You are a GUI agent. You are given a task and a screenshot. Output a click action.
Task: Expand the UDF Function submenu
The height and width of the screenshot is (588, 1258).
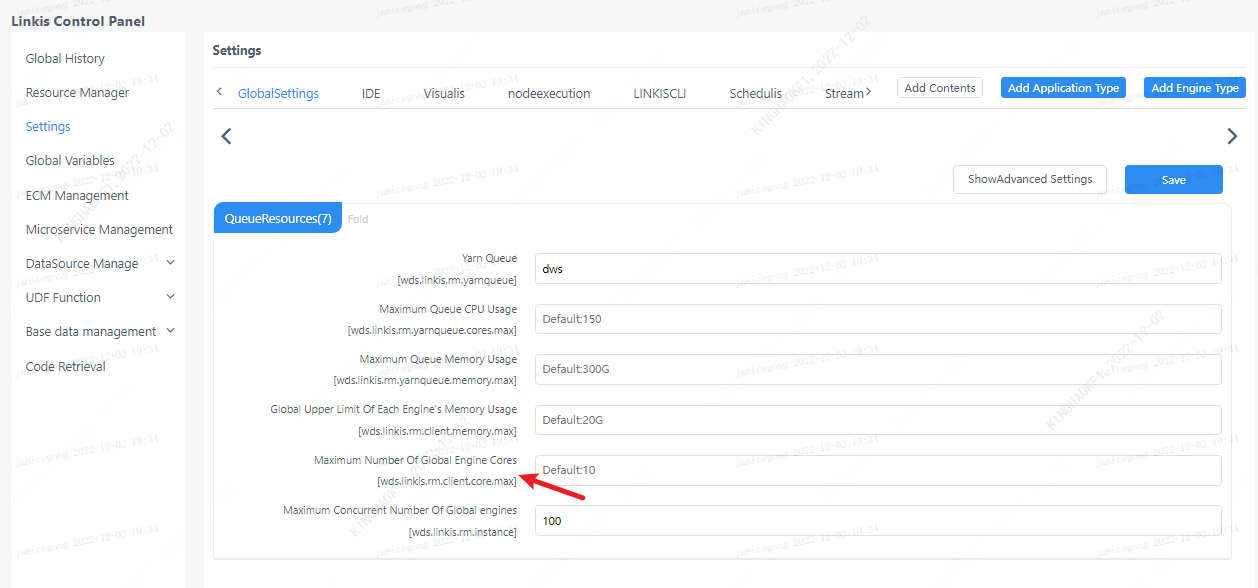[x=100, y=297]
